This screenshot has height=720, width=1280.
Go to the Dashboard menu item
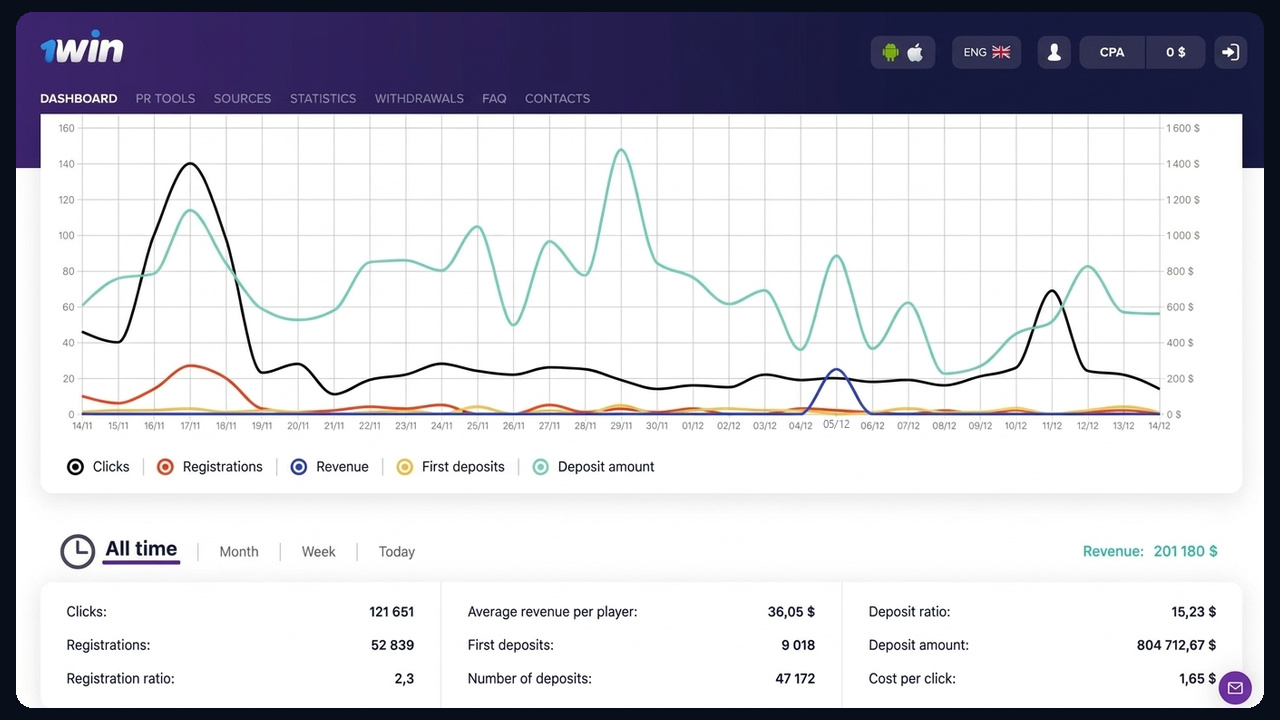[79, 98]
